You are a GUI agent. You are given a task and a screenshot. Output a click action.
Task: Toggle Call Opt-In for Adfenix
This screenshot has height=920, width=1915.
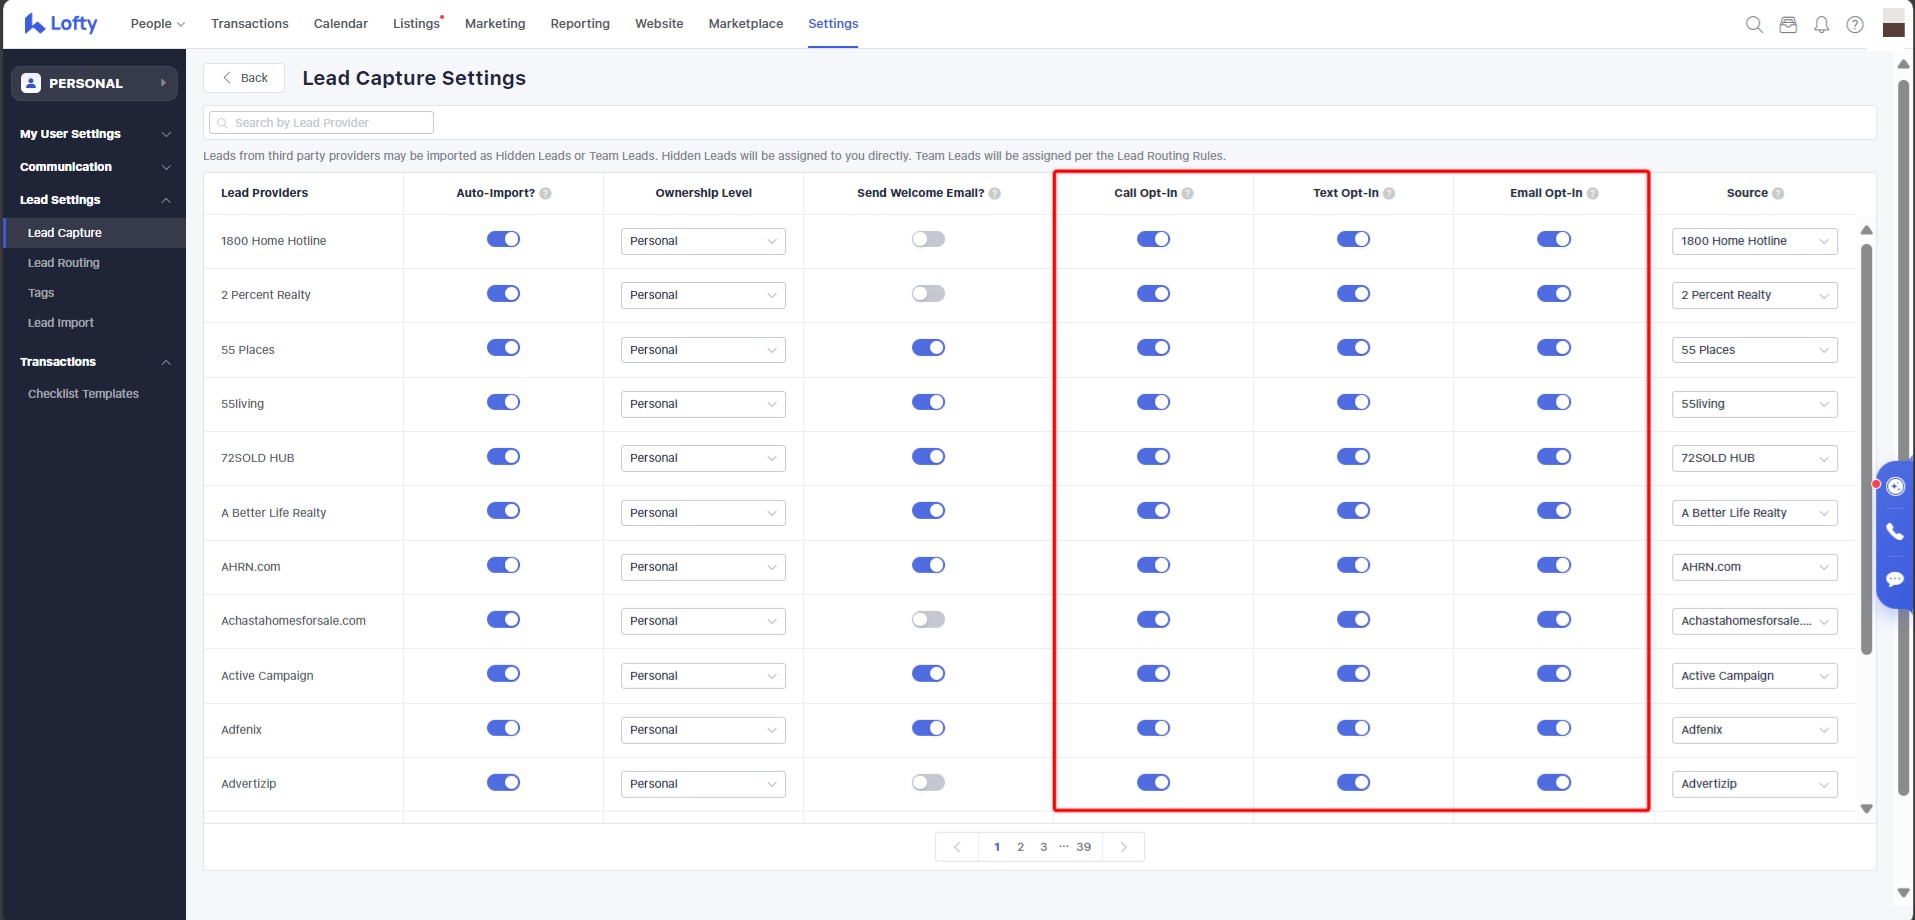pyautogui.click(x=1153, y=728)
